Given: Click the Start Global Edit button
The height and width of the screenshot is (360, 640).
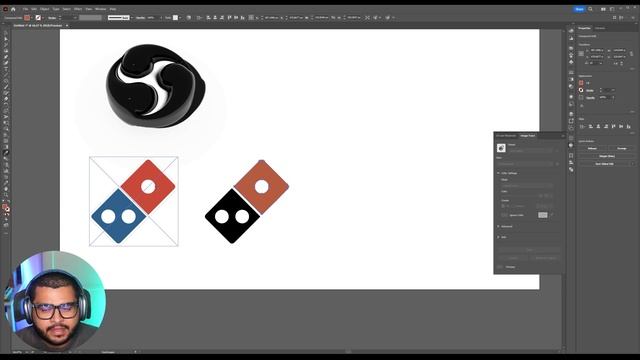Looking at the screenshot, I should [x=604, y=164].
